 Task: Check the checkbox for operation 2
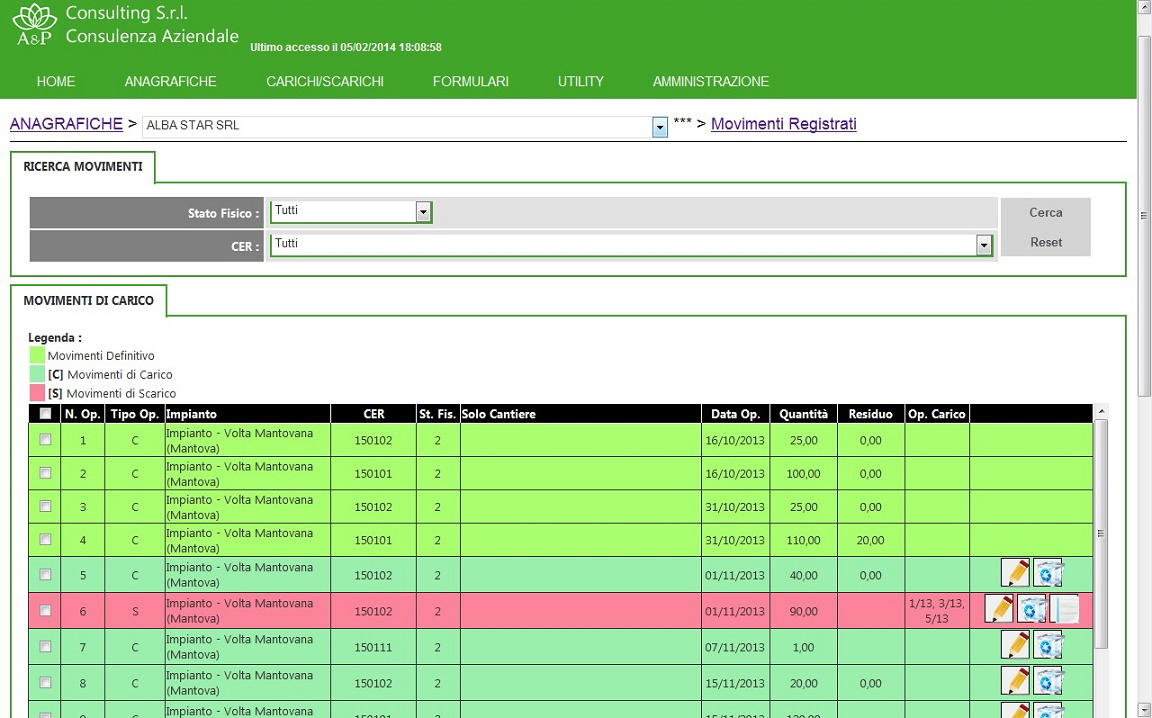(46, 473)
